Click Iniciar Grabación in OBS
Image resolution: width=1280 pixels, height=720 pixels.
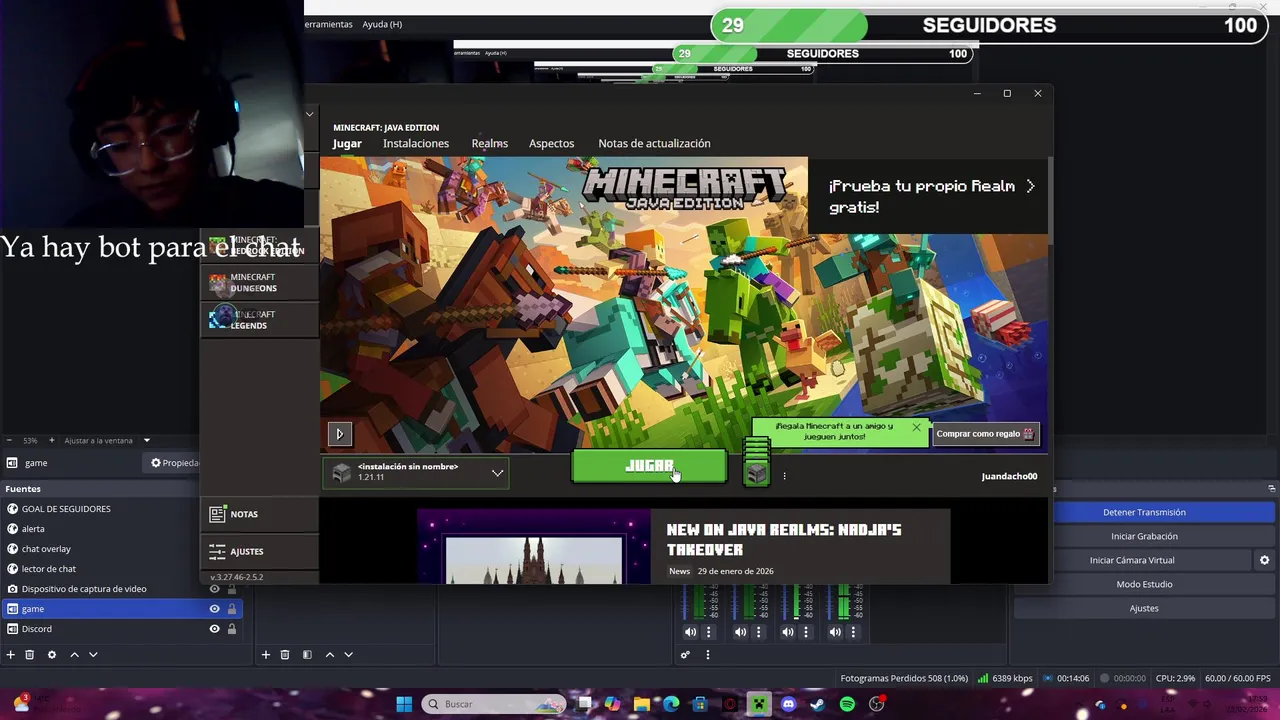tap(1144, 536)
